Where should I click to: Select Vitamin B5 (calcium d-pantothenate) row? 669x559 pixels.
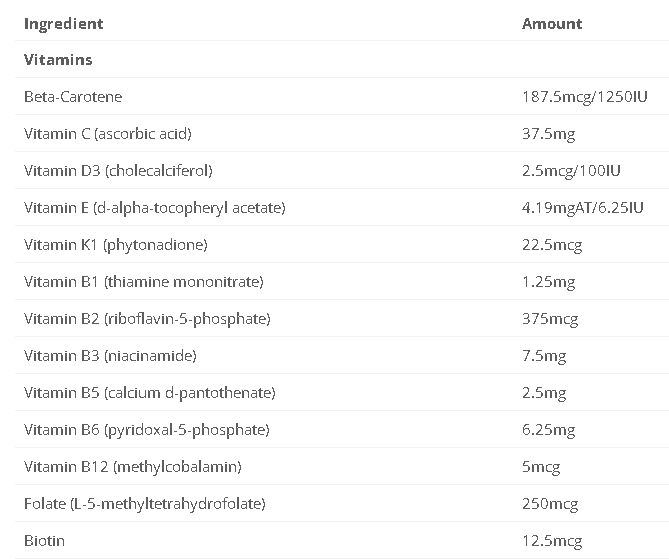tap(149, 393)
